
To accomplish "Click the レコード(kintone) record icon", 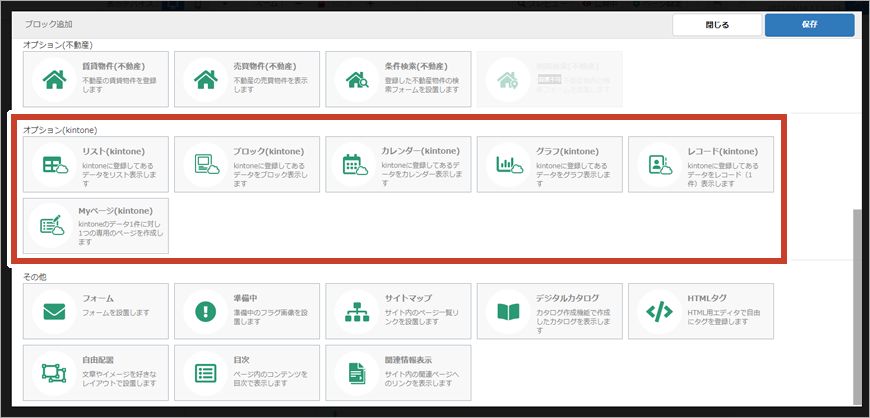I will [659, 165].
